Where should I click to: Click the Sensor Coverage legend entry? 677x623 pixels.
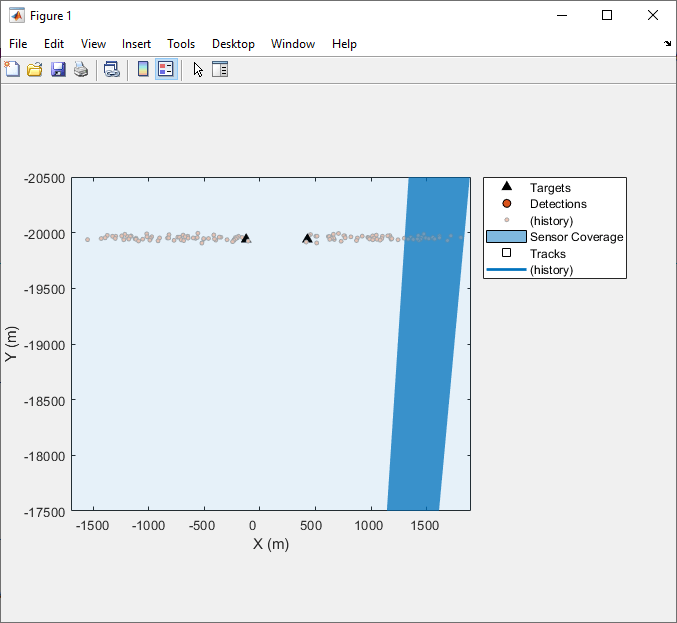576,237
